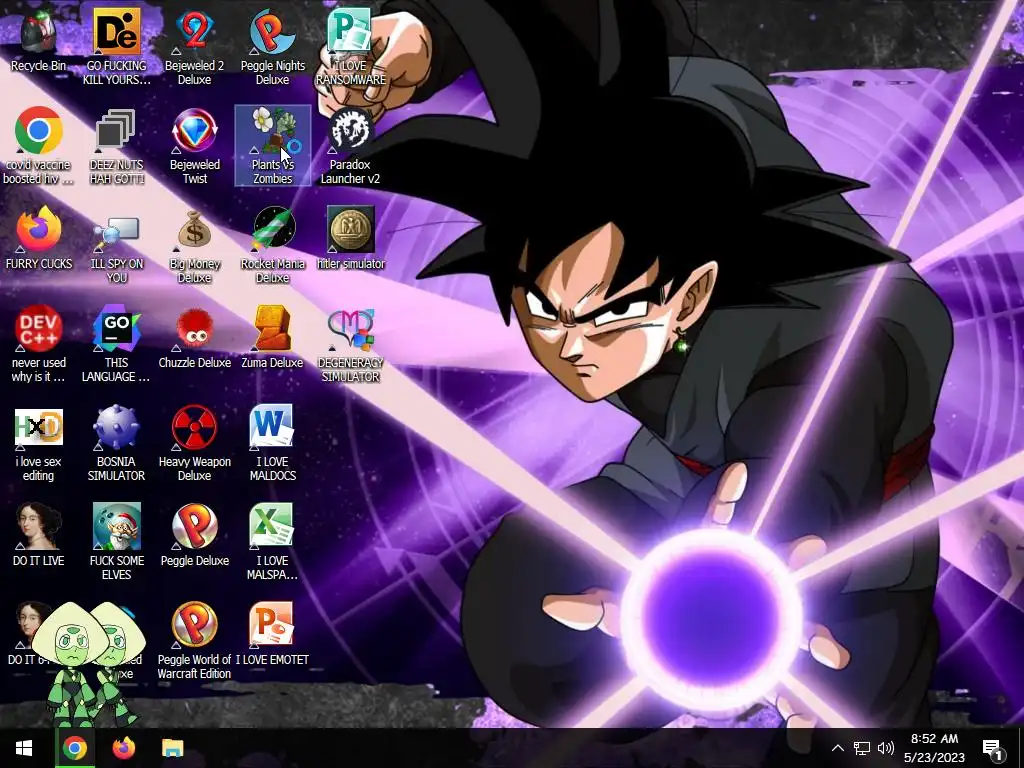
Task: Open the clock showing 8:52 AM
Action: (x=935, y=748)
